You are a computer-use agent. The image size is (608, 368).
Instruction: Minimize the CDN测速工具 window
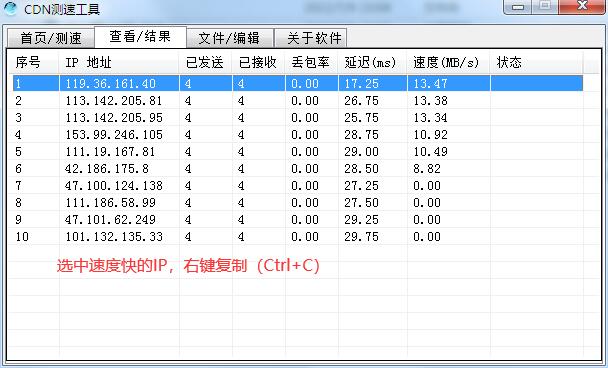point(518,7)
